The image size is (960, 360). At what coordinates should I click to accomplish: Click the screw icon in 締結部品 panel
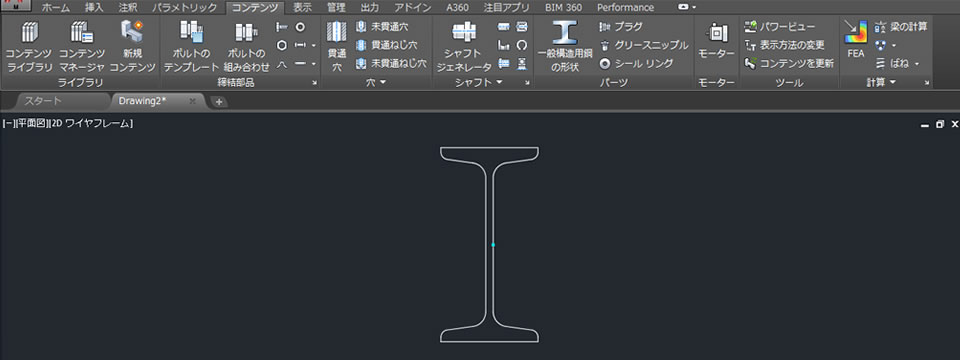pyautogui.click(x=282, y=27)
